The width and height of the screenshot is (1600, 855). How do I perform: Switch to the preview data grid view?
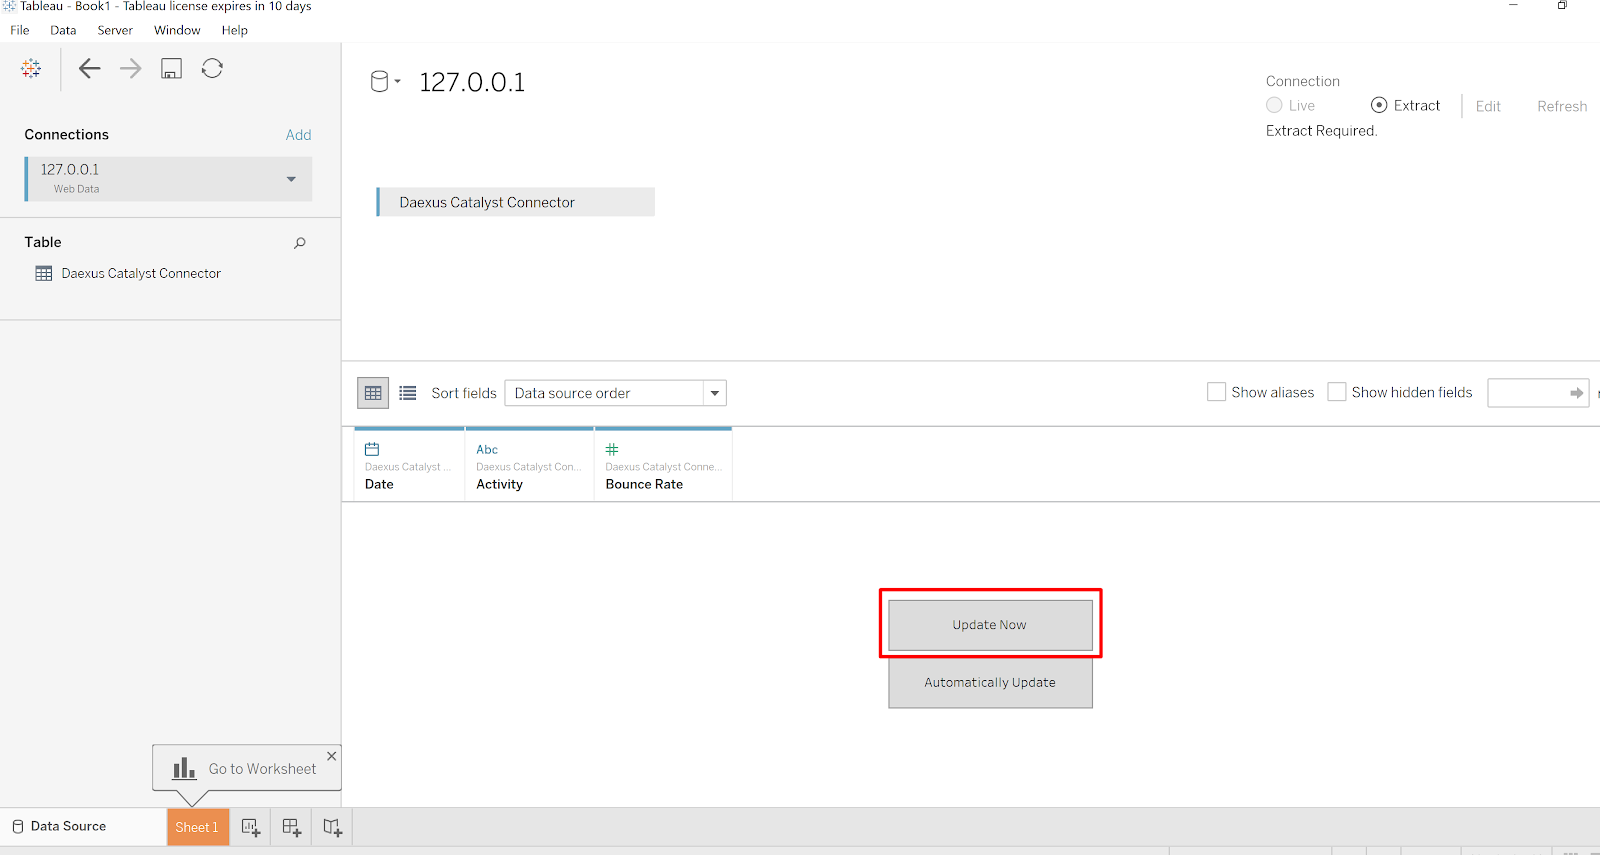pyautogui.click(x=373, y=393)
